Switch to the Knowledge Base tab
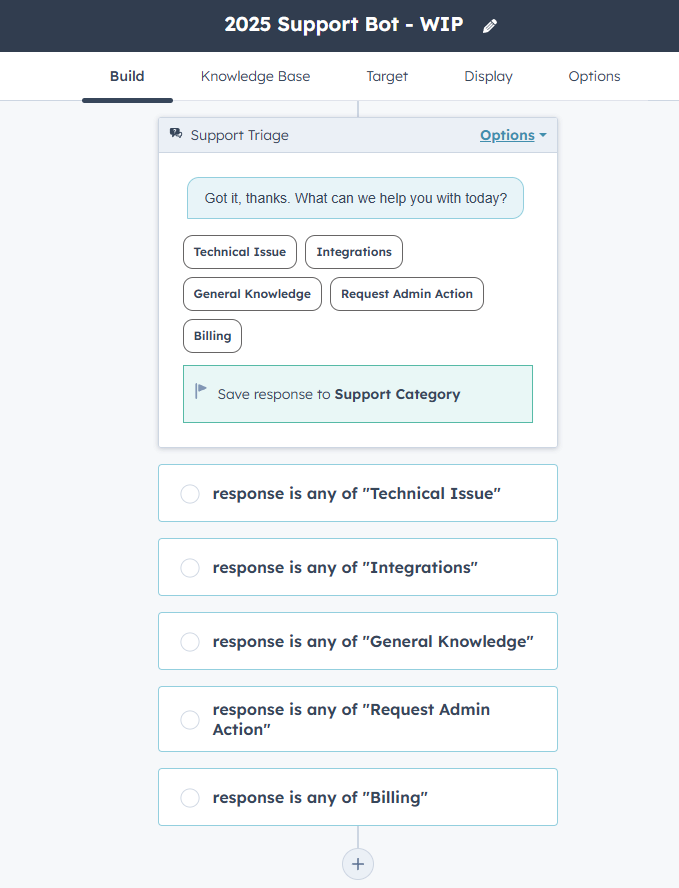The image size is (679, 888). pos(255,76)
